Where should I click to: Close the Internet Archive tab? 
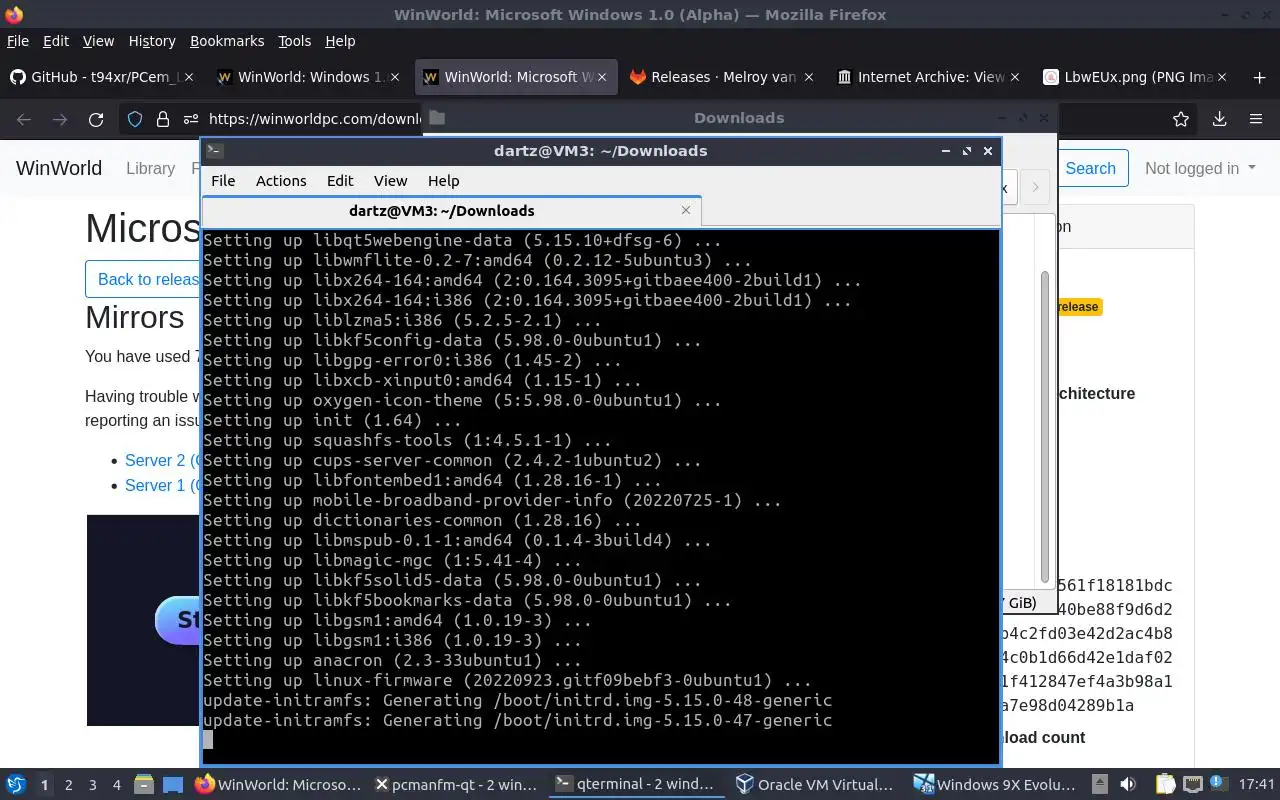click(1015, 77)
